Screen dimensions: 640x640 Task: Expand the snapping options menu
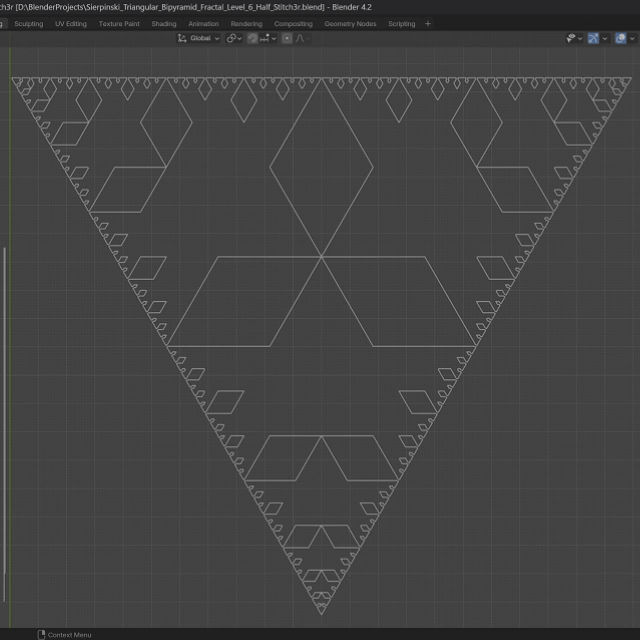tap(268, 38)
